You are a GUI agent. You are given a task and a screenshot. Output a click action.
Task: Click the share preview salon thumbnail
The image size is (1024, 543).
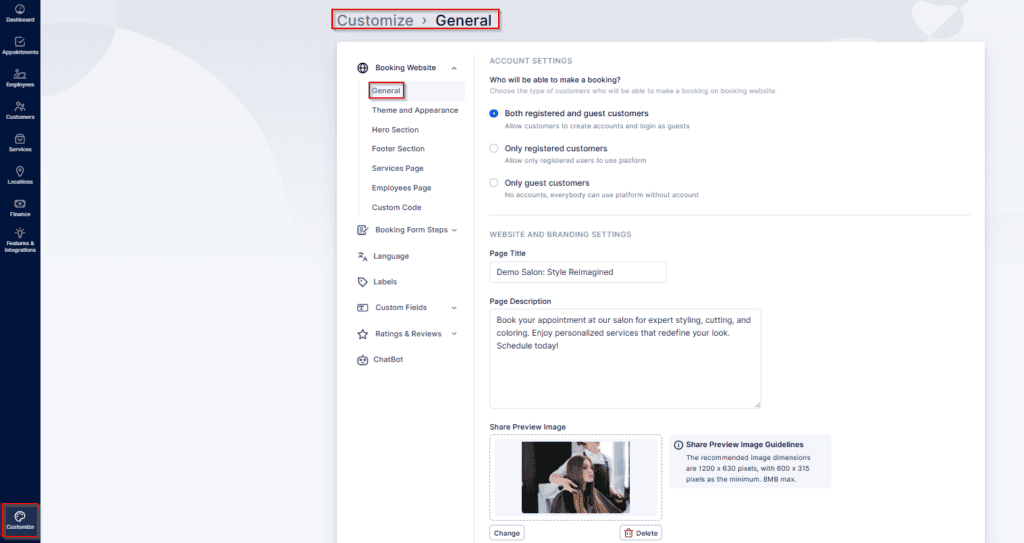(x=575, y=477)
